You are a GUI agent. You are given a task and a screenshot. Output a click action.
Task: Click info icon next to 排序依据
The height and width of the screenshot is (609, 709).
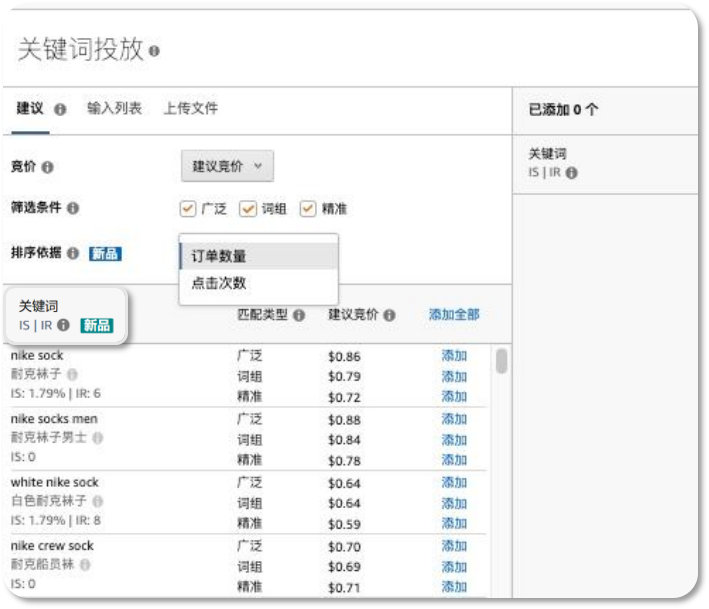pos(73,253)
